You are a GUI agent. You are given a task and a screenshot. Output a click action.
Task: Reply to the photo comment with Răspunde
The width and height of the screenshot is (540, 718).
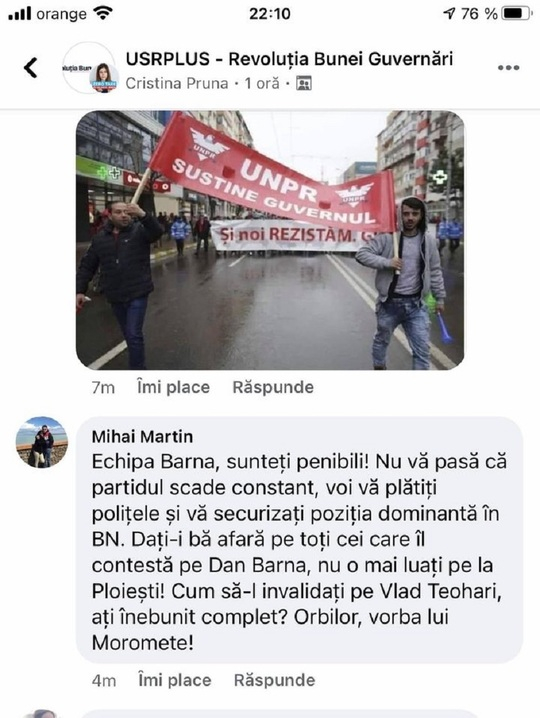[x=273, y=387]
